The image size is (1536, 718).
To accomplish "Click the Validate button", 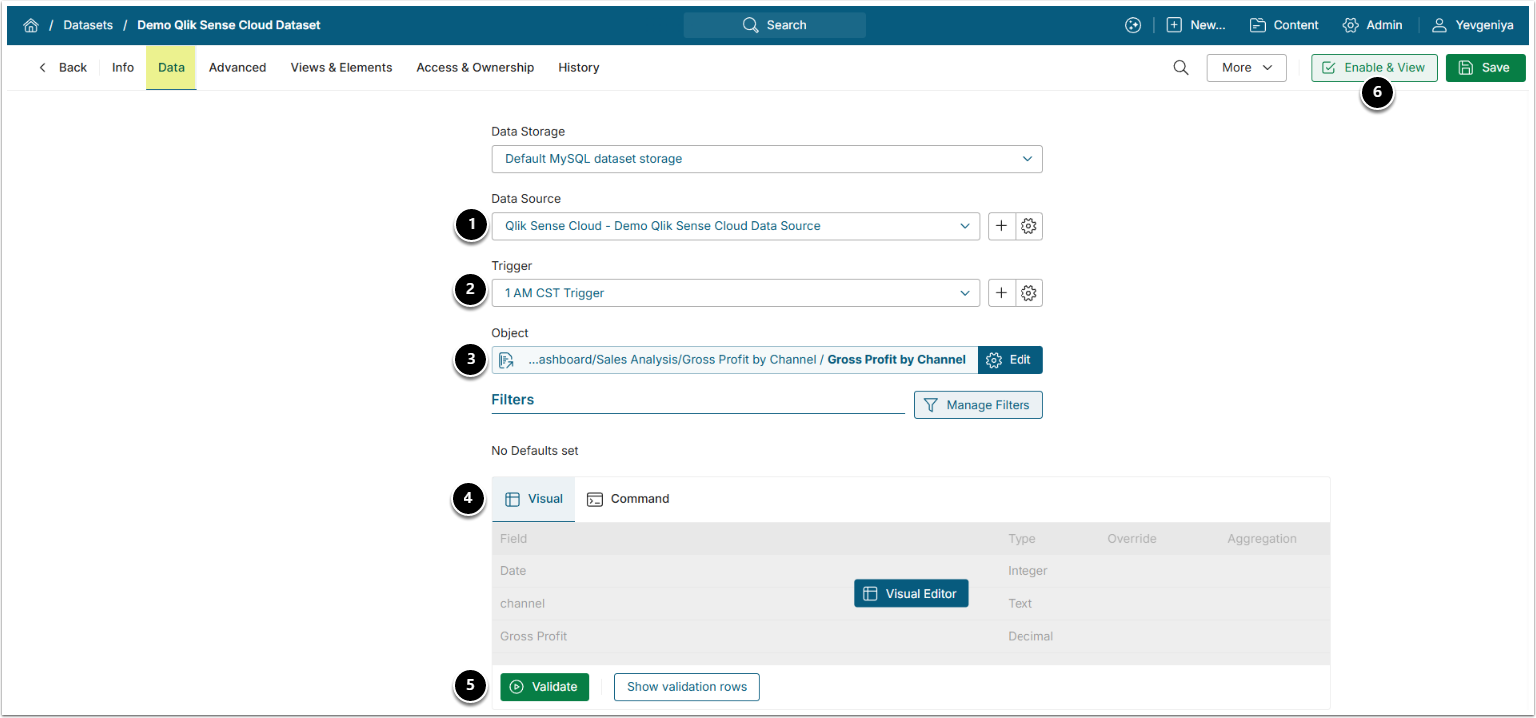I will (x=544, y=687).
